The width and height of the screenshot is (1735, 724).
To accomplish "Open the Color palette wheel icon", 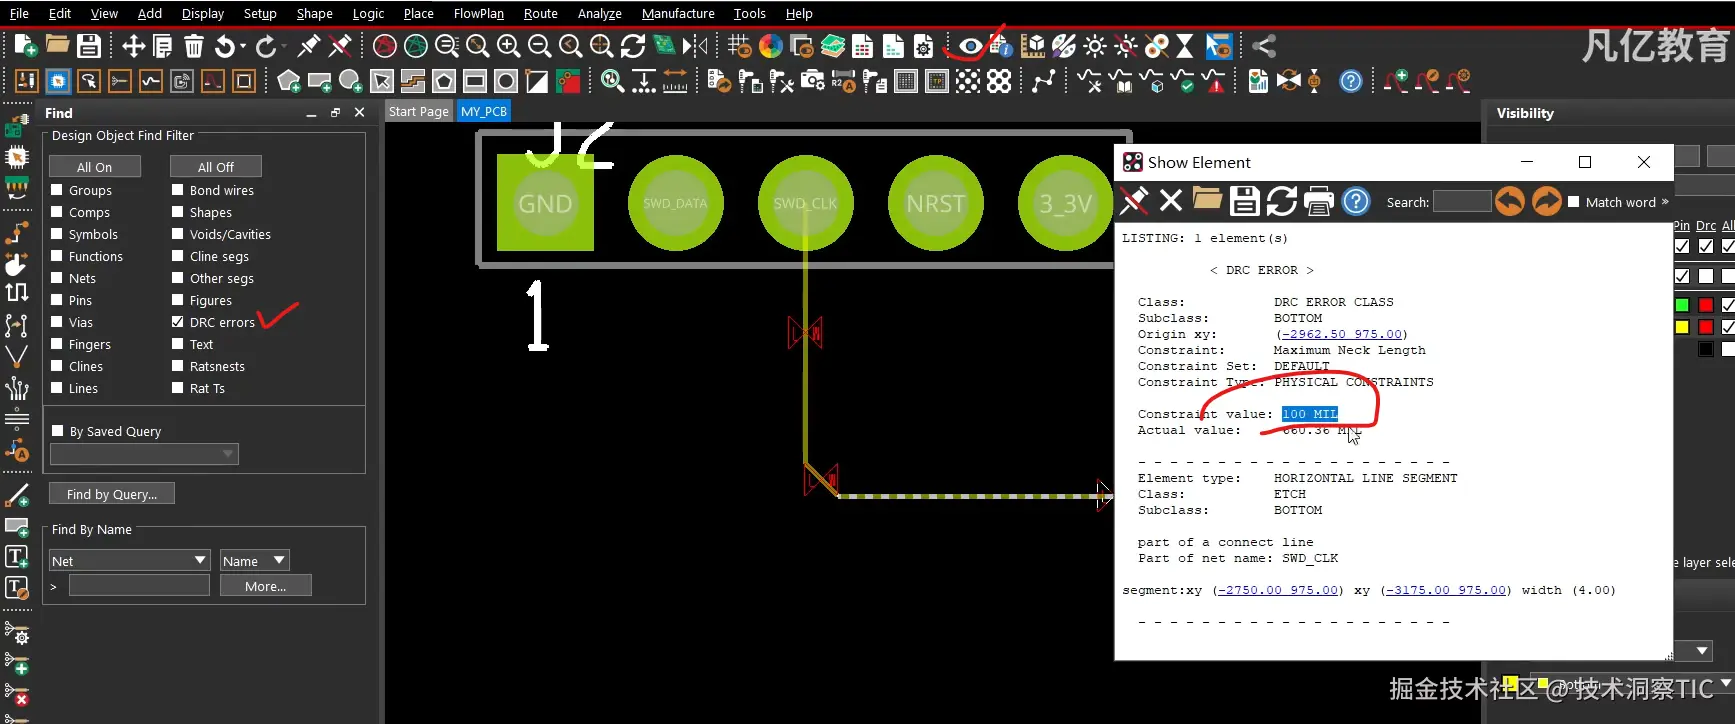I will 770,46.
